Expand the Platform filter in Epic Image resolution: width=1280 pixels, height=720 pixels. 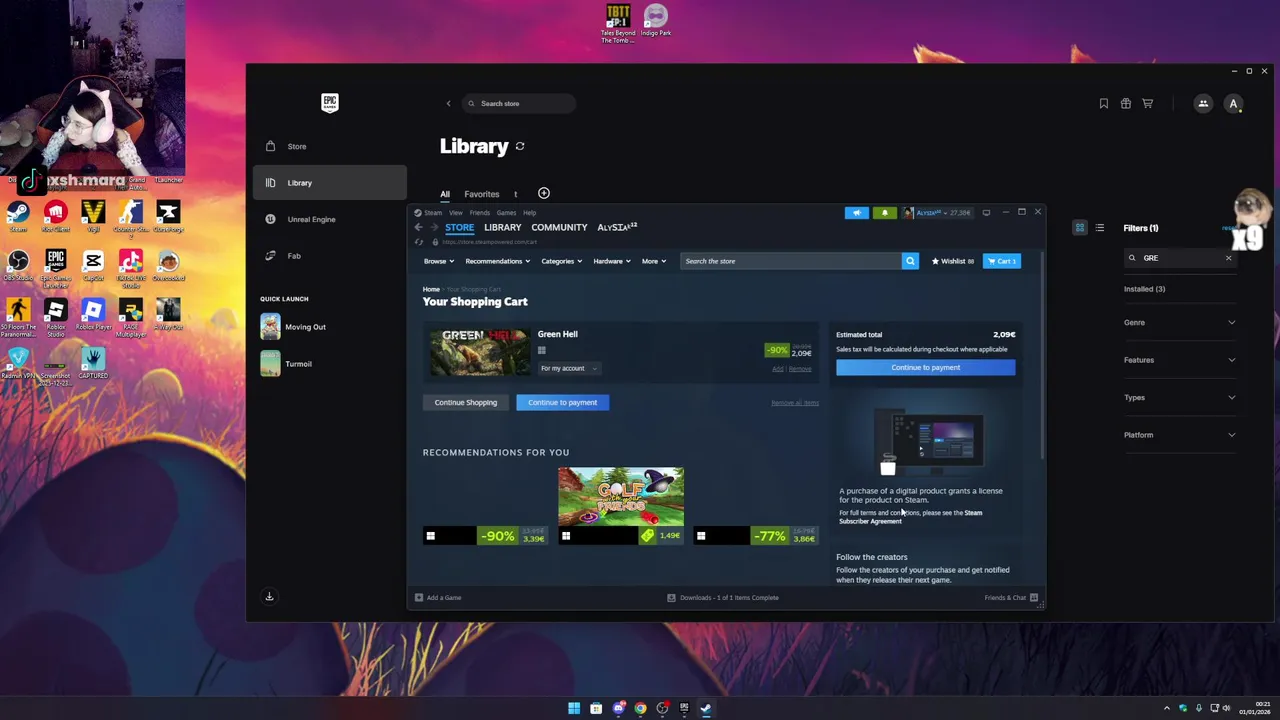pos(1180,435)
